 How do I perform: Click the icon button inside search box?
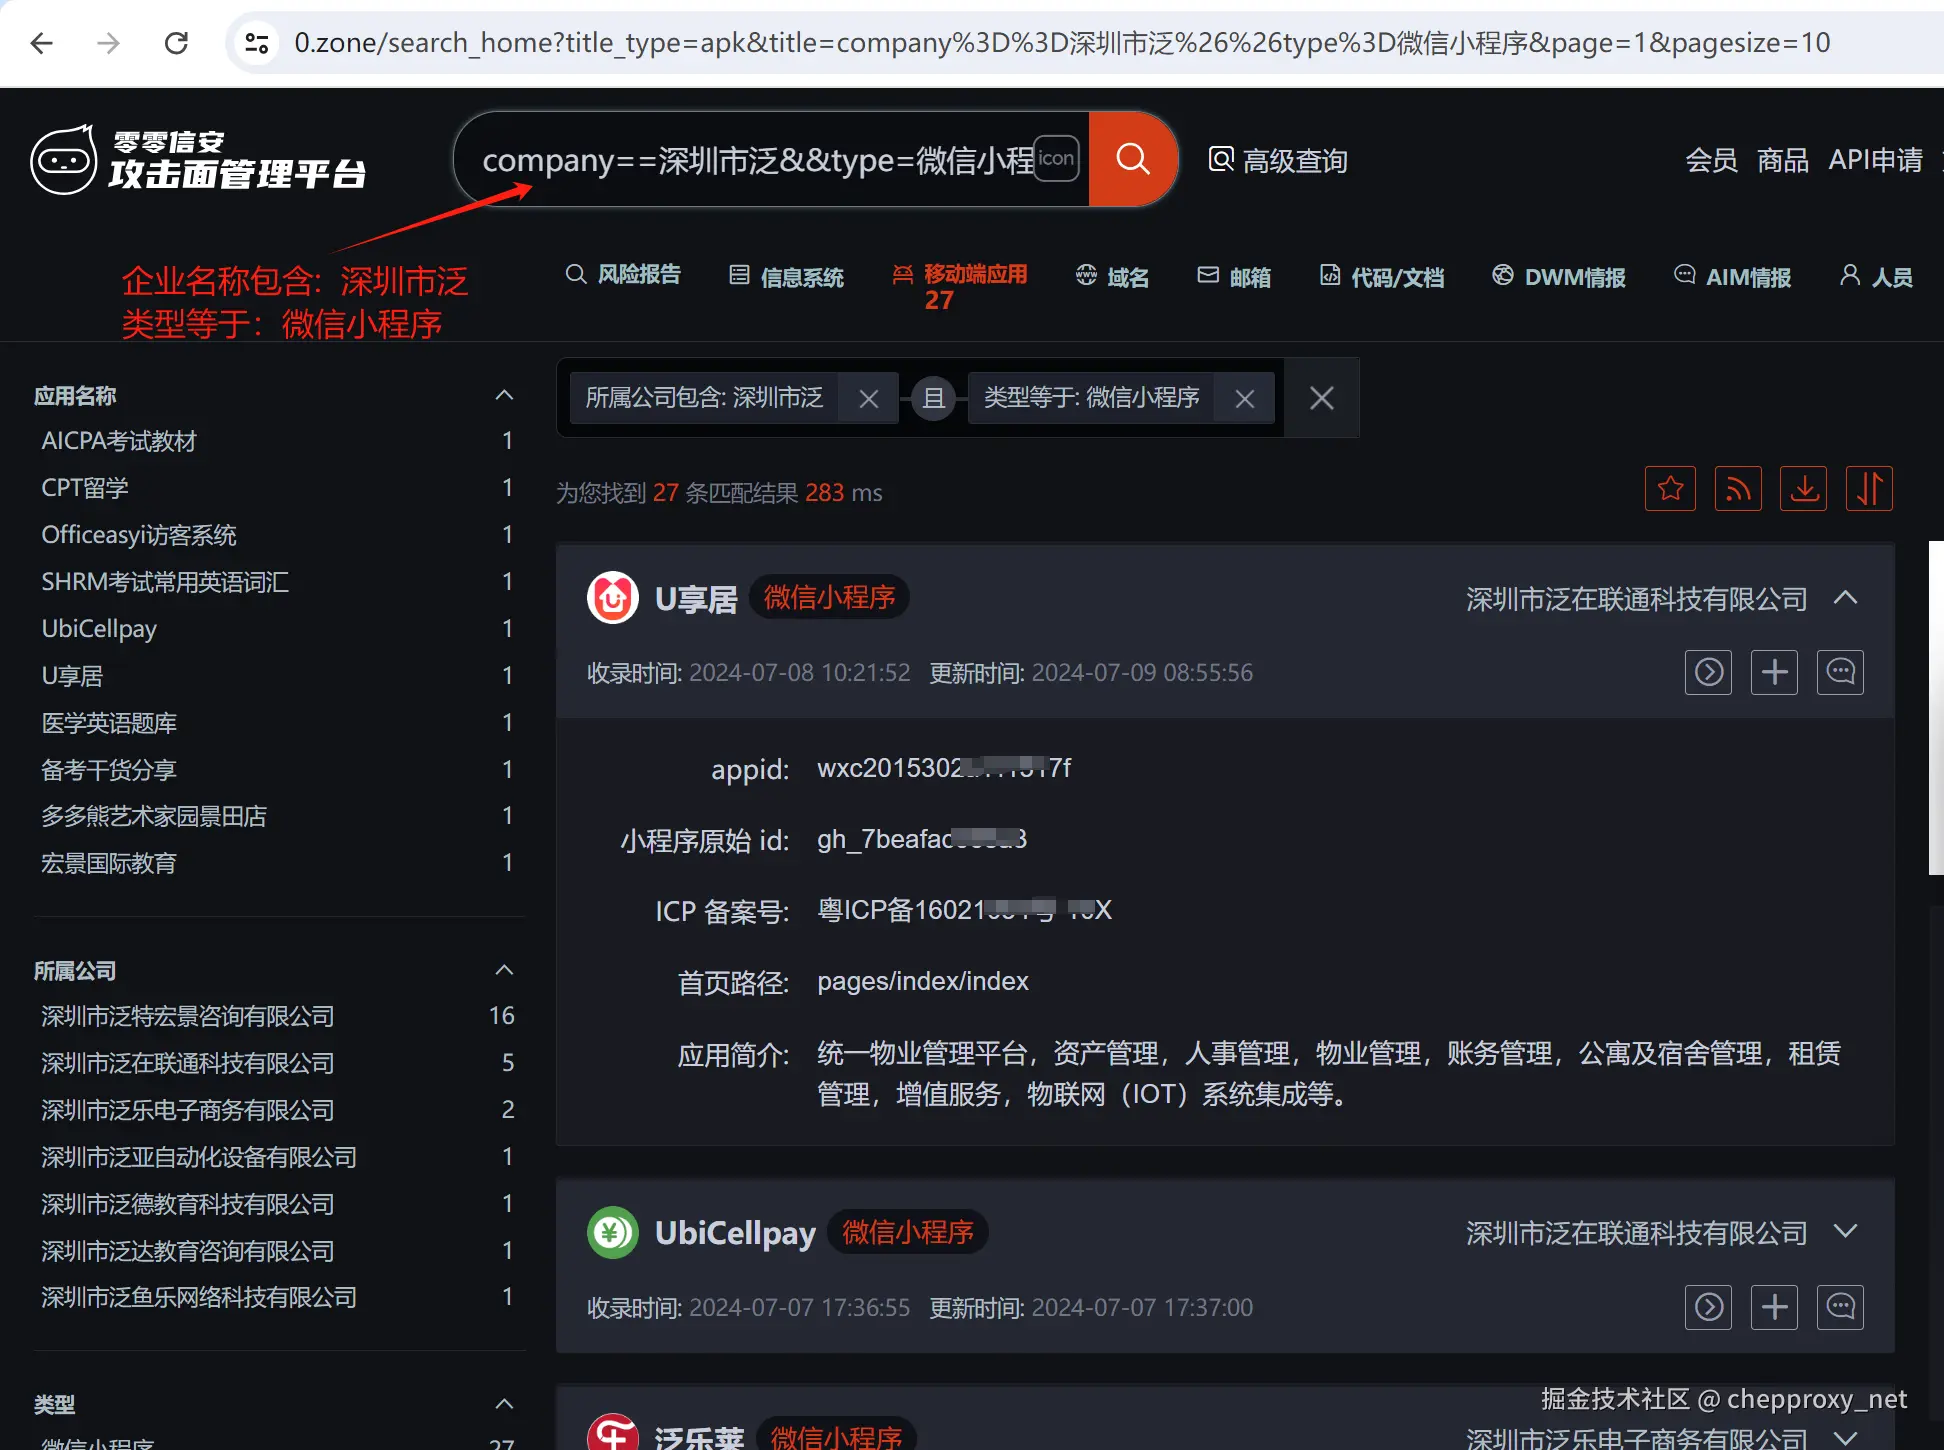1056,159
